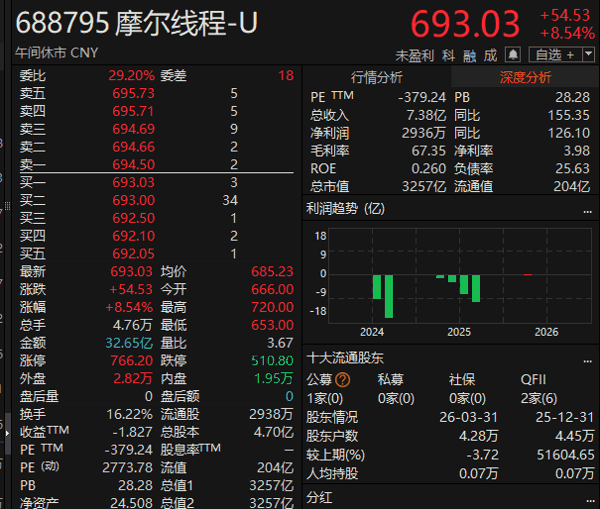Select the 卖一 price 694.50
Image resolution: width=600 pixels, height=509 pixels.
click(133, 164)
